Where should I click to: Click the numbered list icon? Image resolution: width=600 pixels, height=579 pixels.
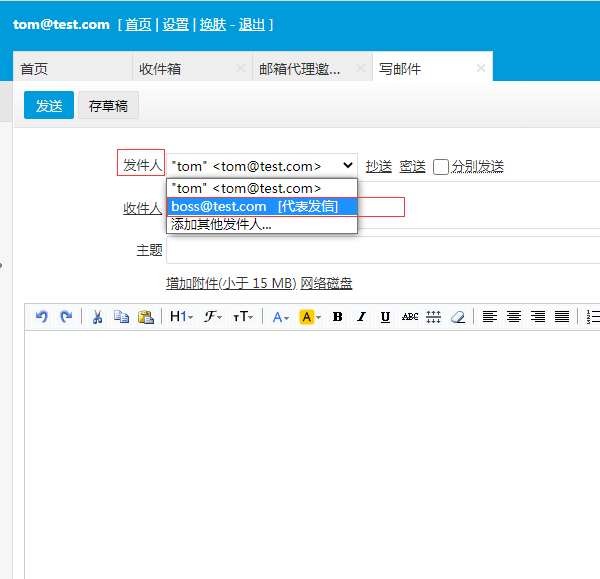pos(593,317)
